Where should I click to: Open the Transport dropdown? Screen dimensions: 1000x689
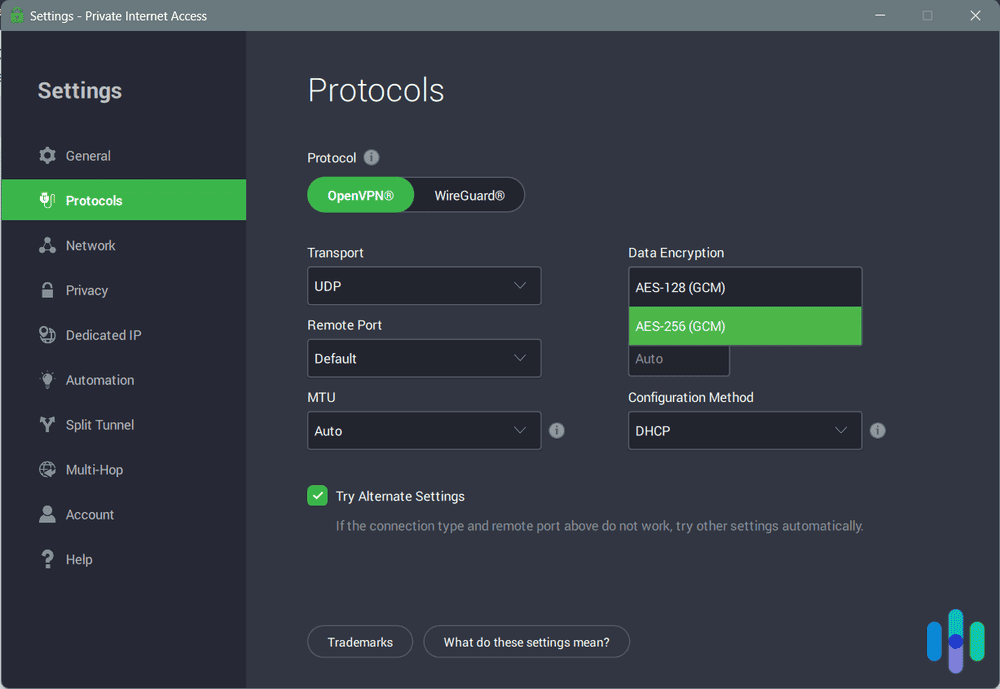click(423, 285)
